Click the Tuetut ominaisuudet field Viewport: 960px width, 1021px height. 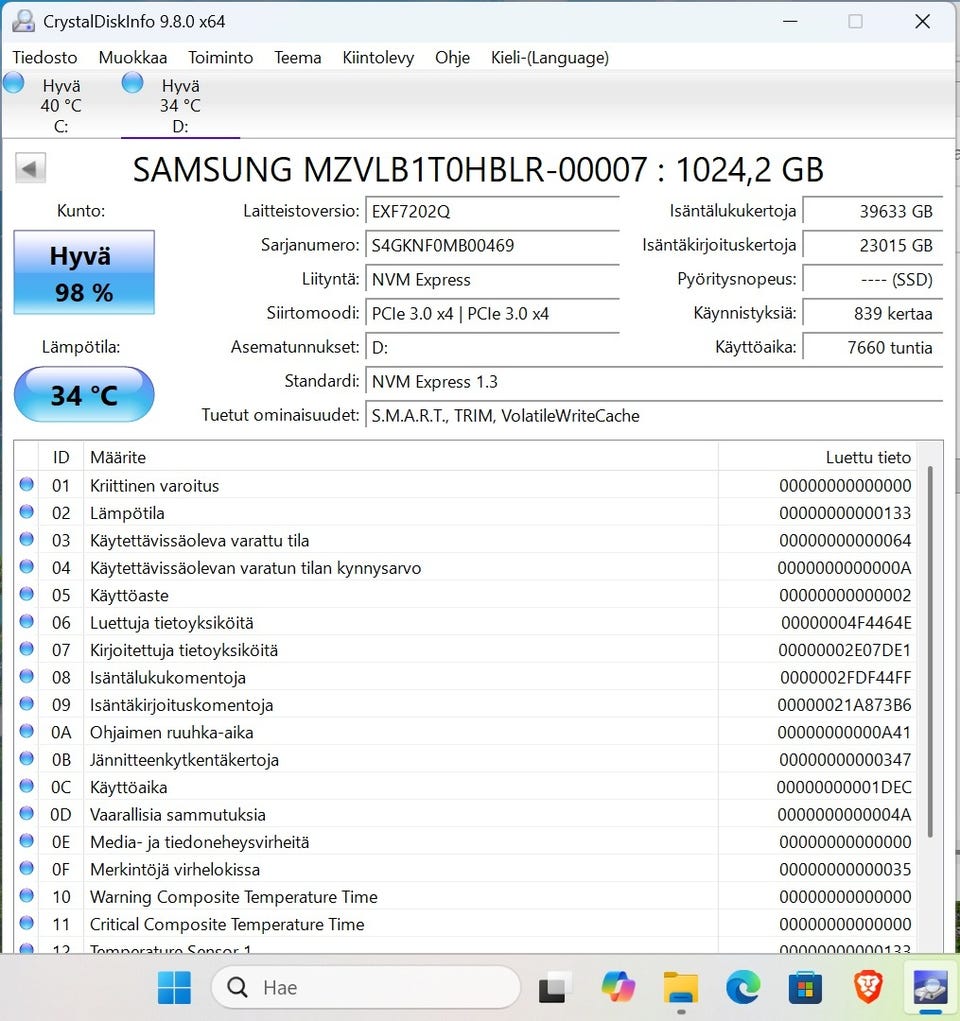click(x=654, y=415)
